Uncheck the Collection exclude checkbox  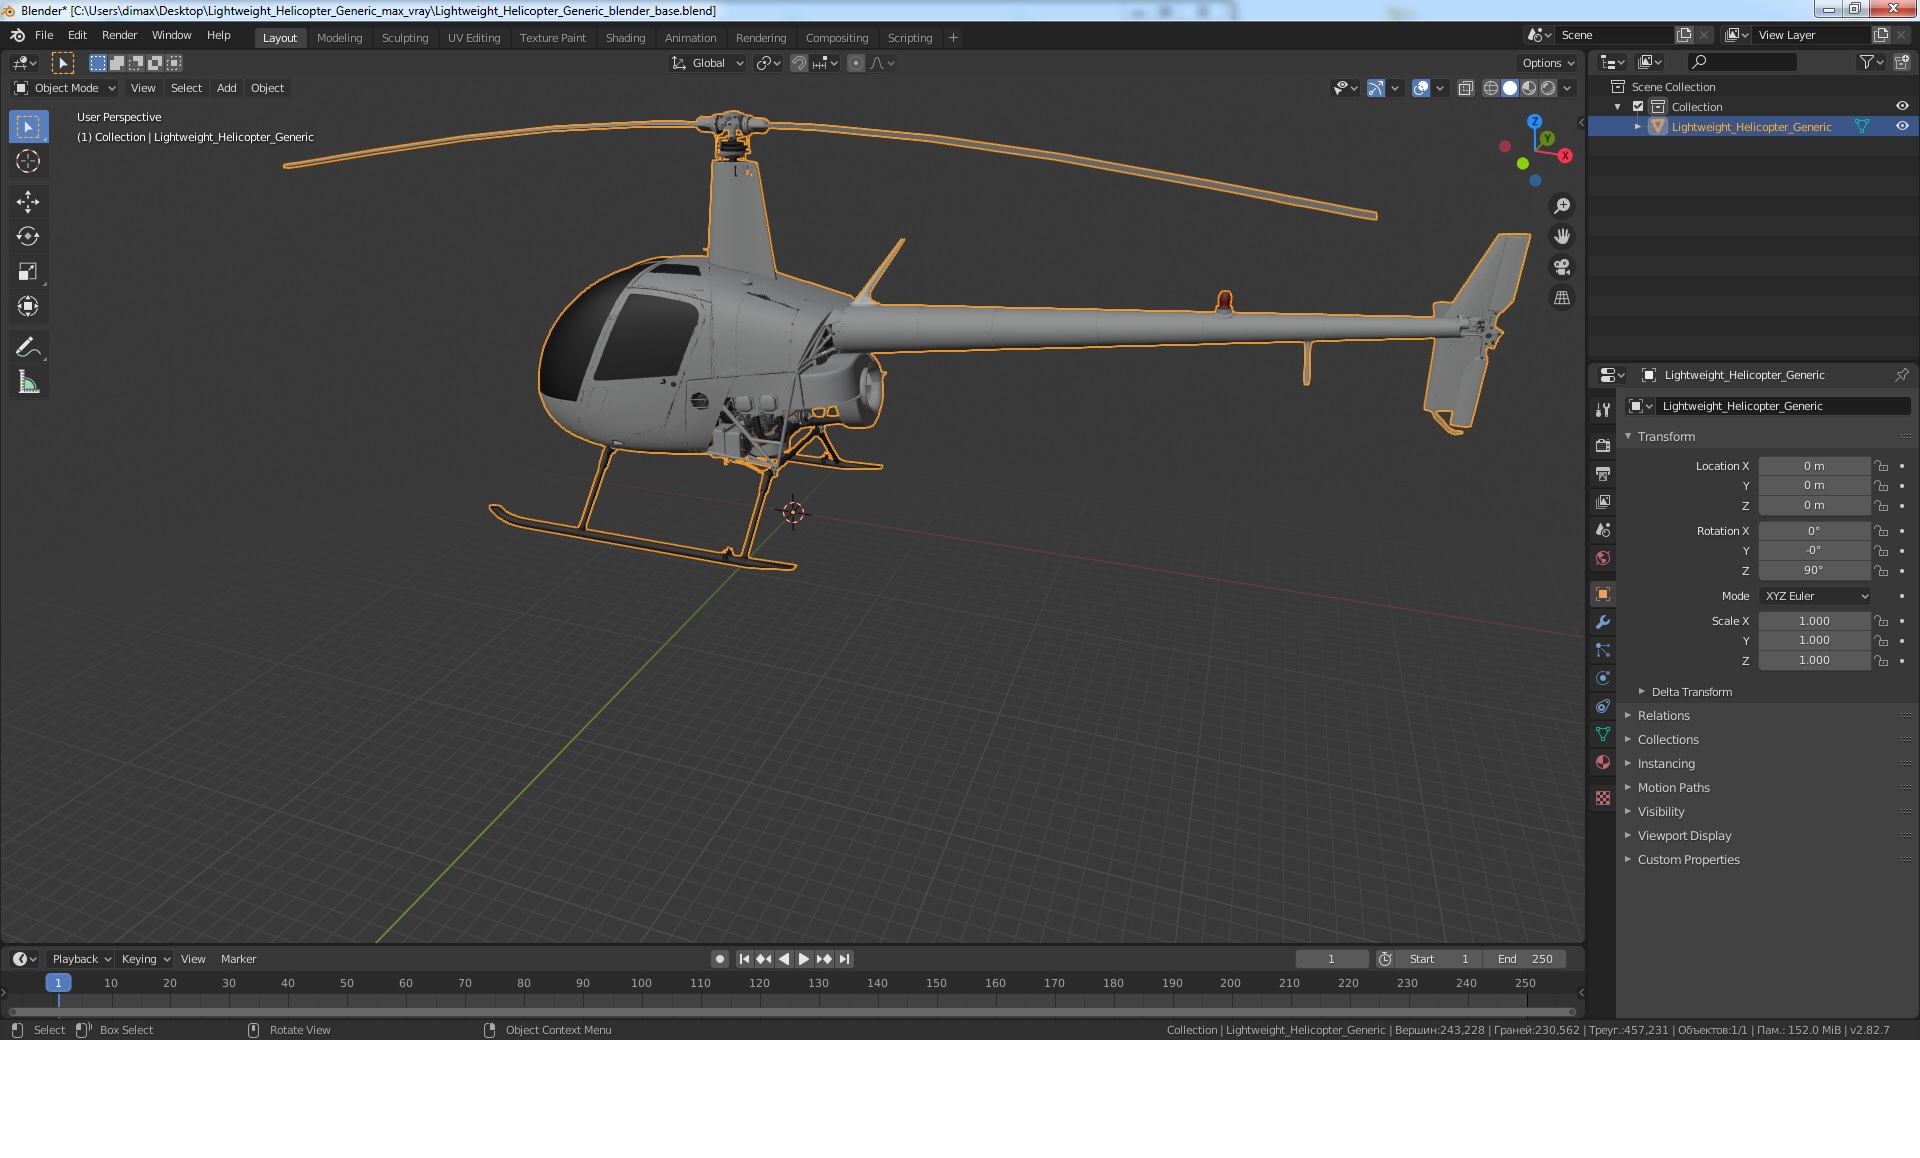point(1638,106)
